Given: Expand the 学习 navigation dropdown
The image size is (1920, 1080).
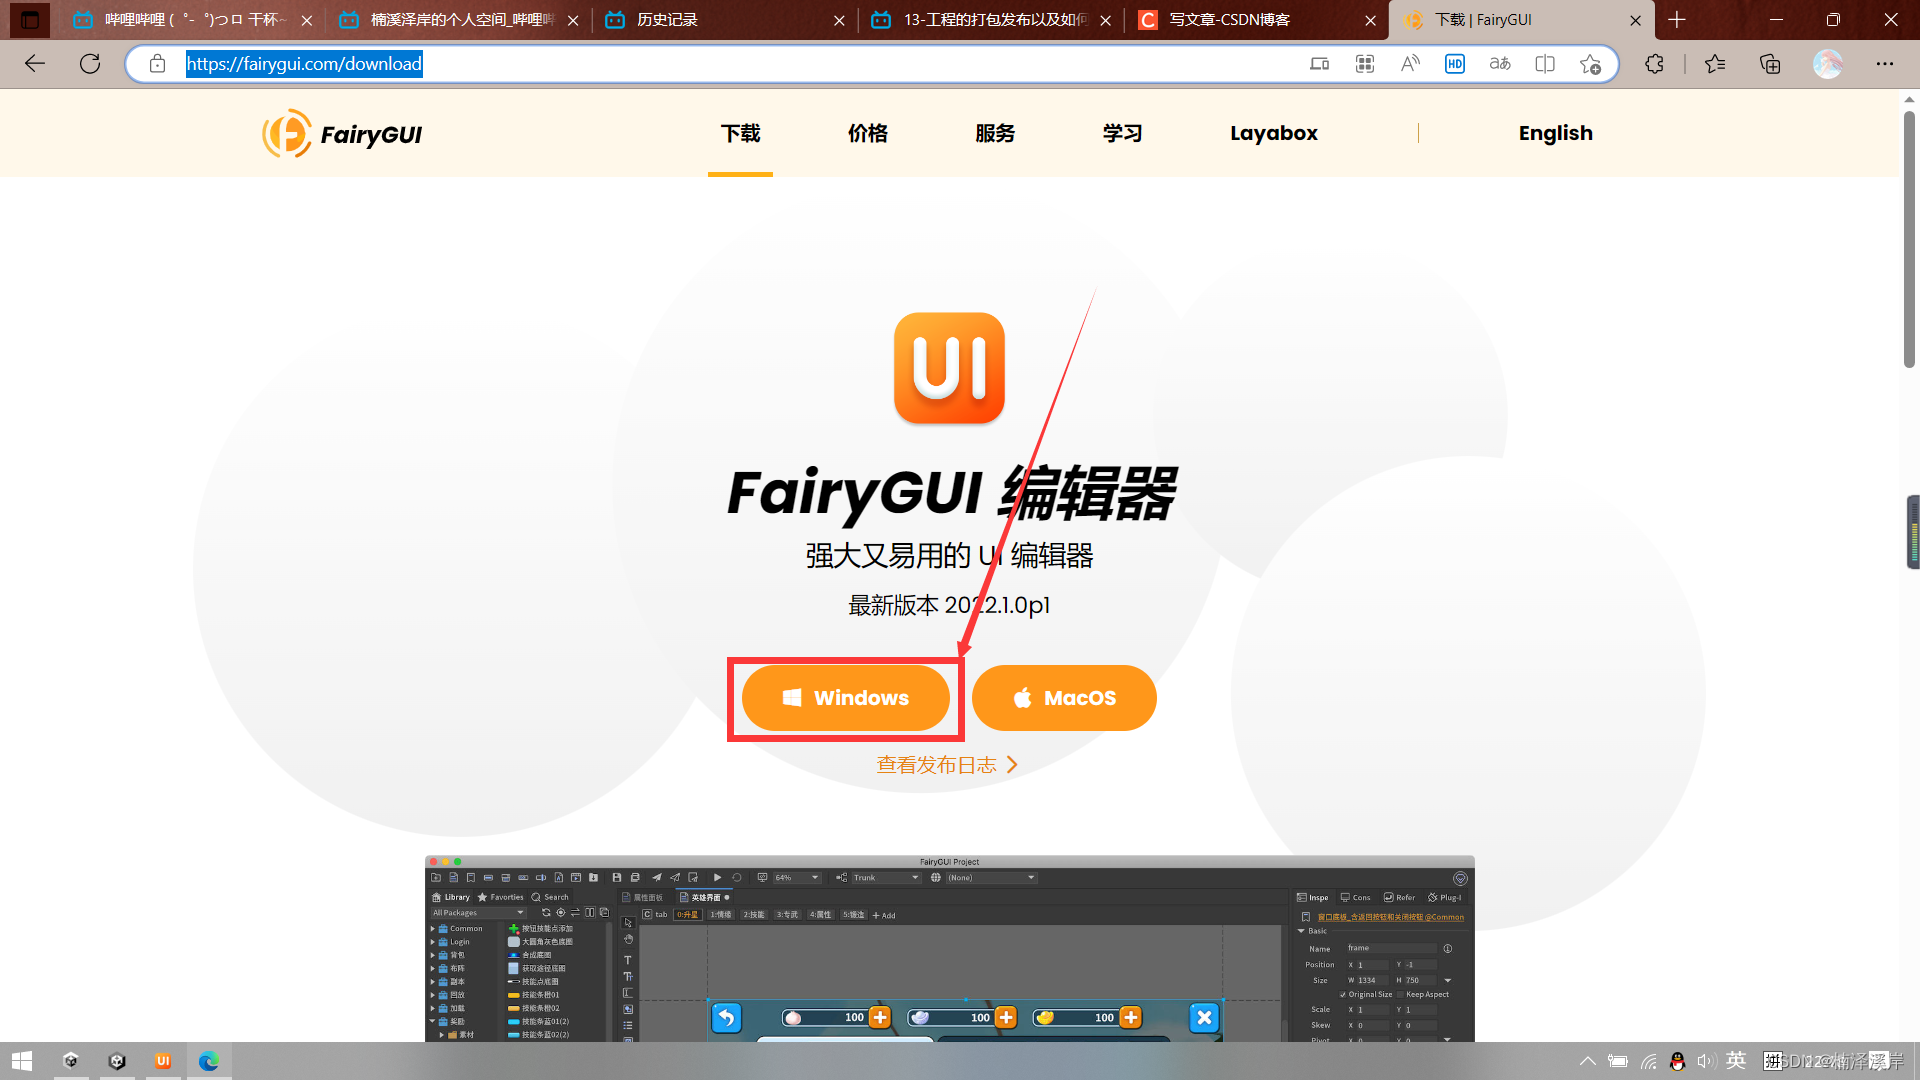Looking at the screenshot, I should point(1122,133).
